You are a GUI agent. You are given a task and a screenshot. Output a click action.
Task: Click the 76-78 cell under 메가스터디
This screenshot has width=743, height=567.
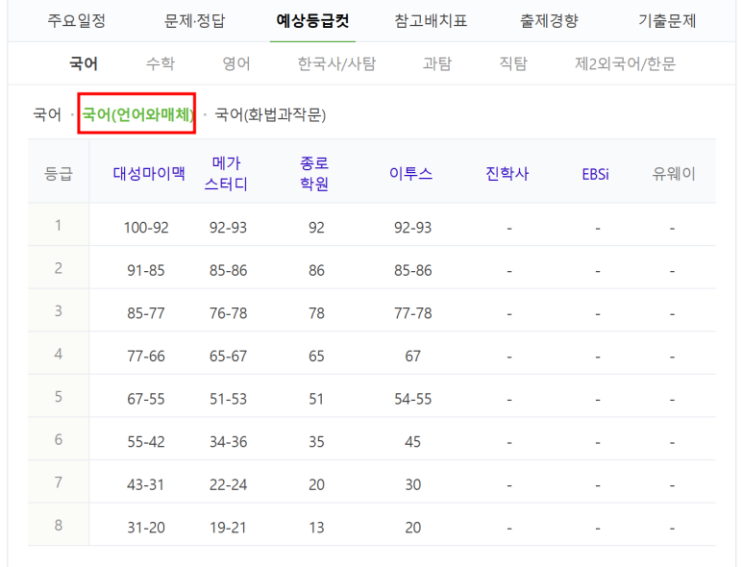228,313
